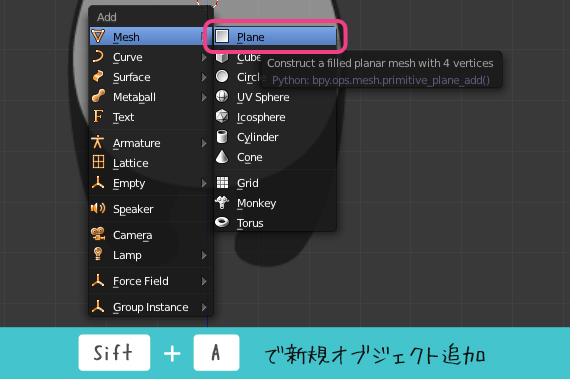Add a UV Sphere mesh
Screen dimensions: 570x379
point(275,97)
